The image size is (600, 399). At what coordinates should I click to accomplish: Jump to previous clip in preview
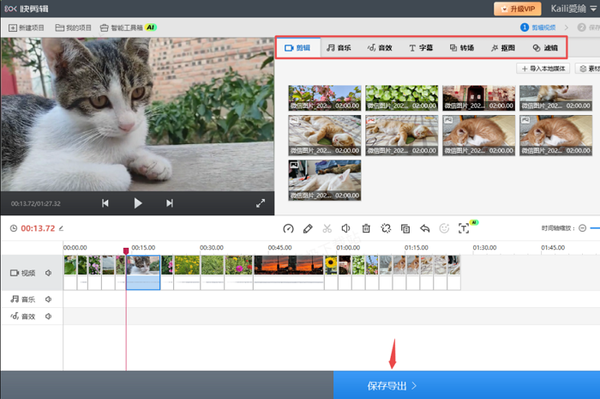point(105,203)
